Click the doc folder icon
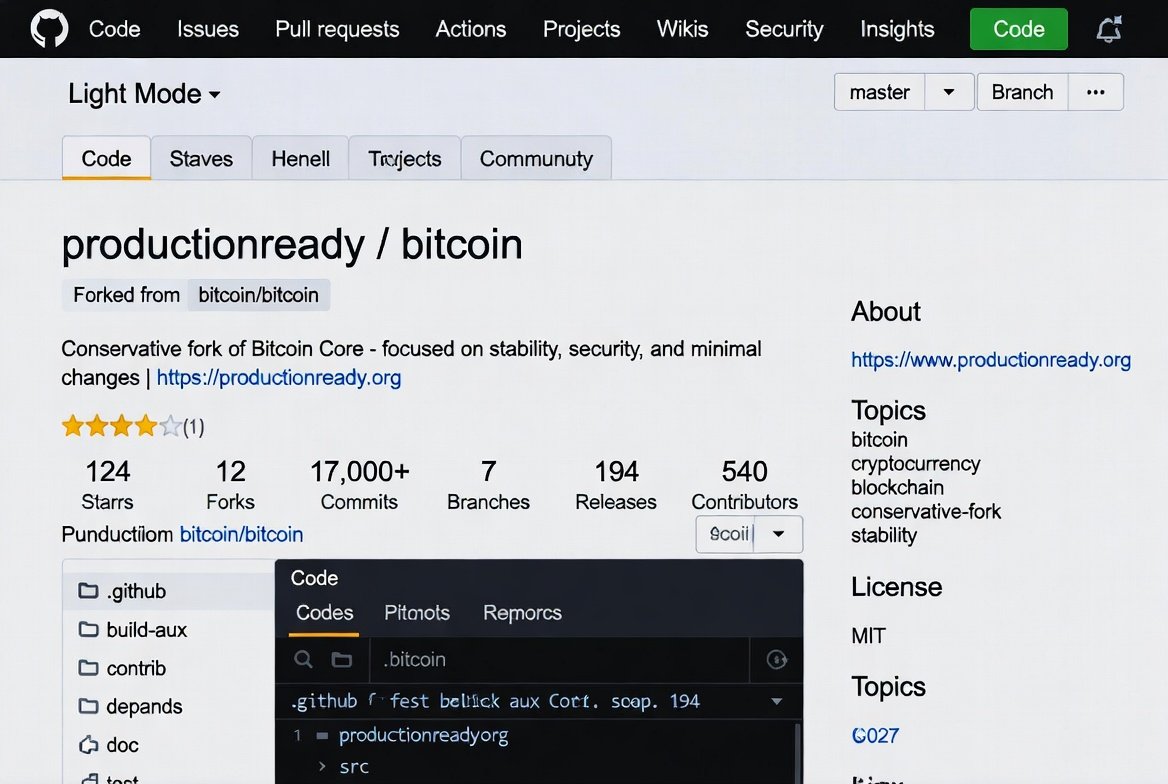Viewport: 1168px width, 784px height. point(88,745)
